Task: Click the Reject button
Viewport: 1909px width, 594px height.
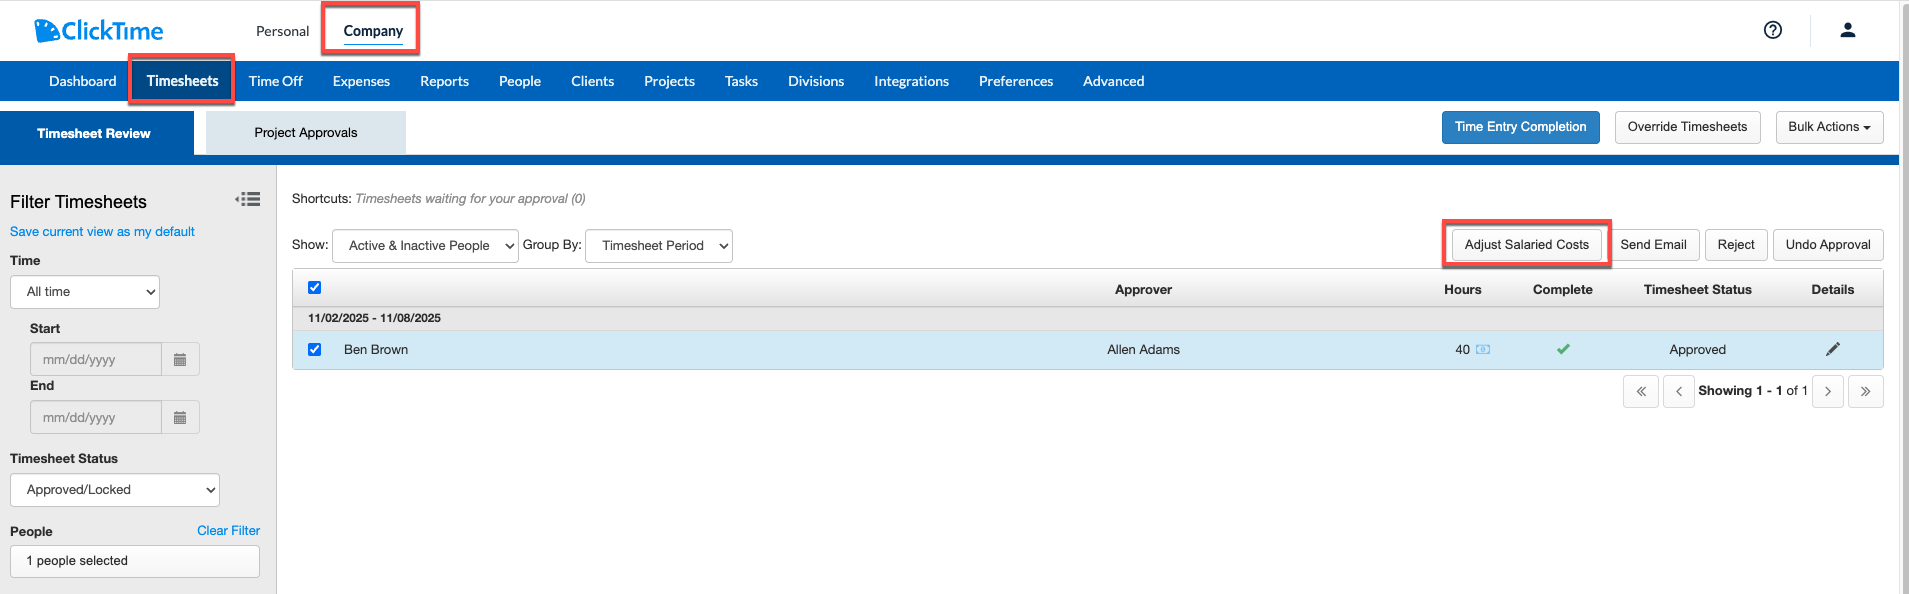Action: [x=1736, y=245]
